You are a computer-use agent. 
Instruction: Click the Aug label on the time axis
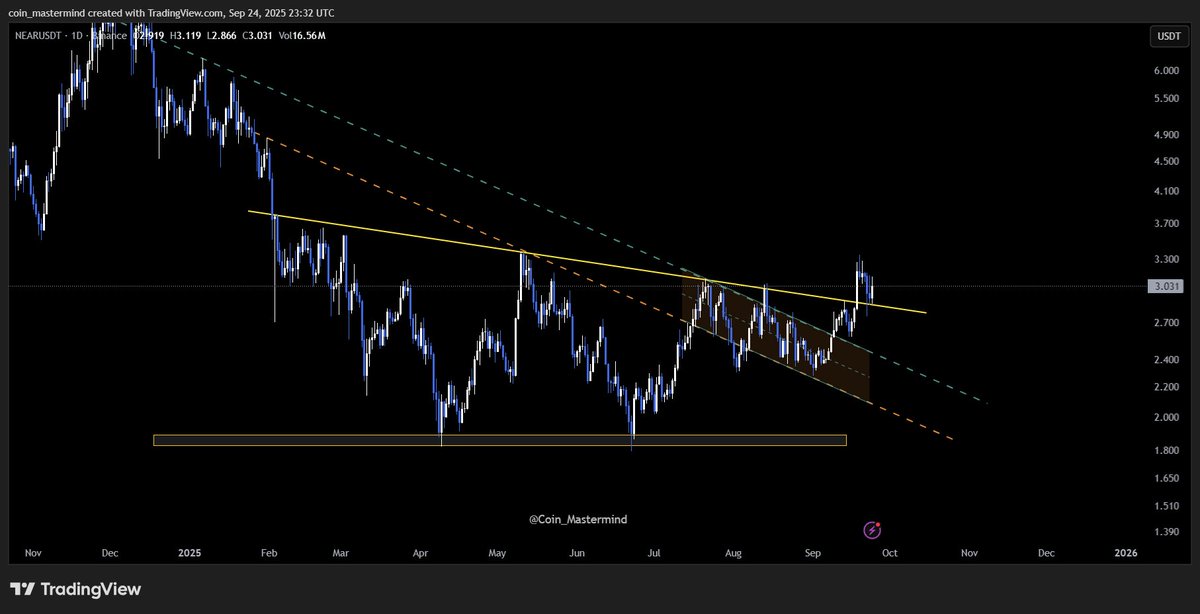pyautogui.click(x=733, y=552)
